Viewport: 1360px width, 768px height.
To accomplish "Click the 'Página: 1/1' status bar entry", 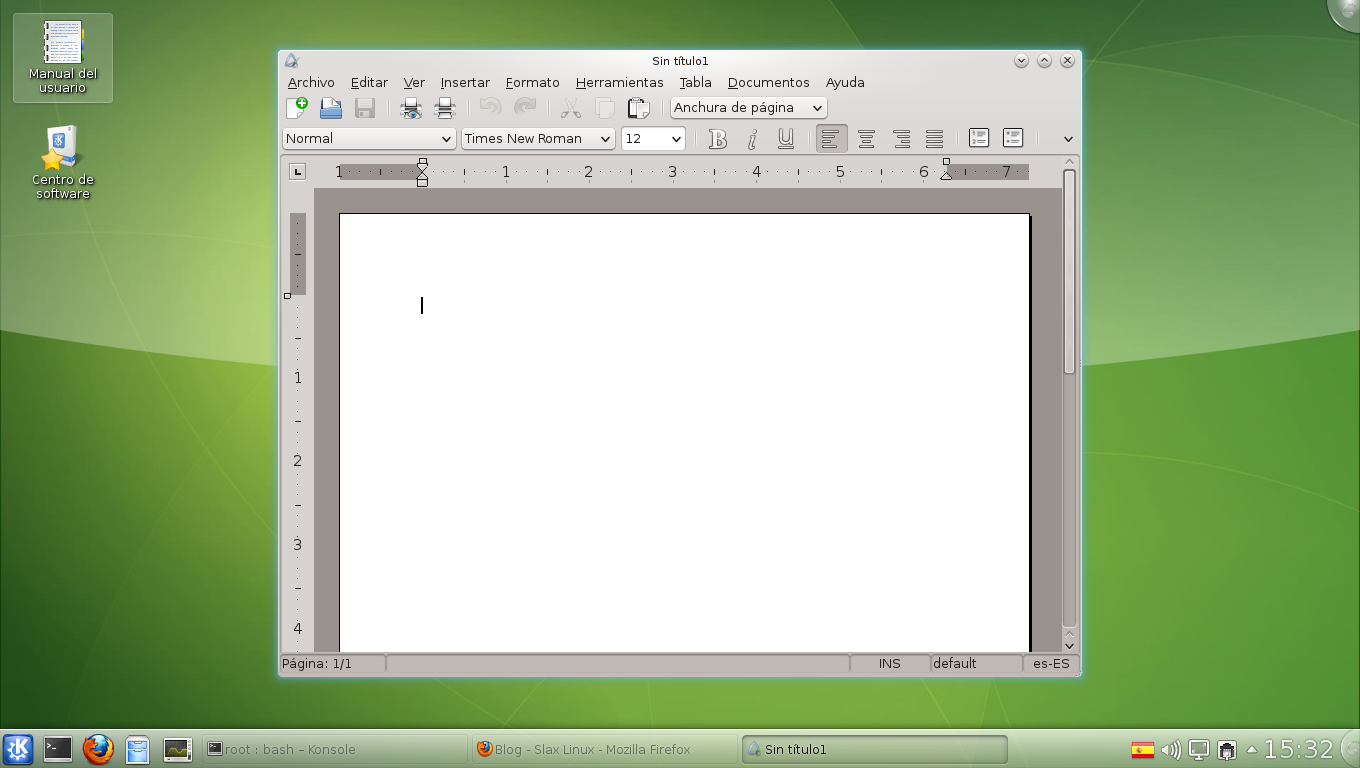I will (x=332, y=663).
